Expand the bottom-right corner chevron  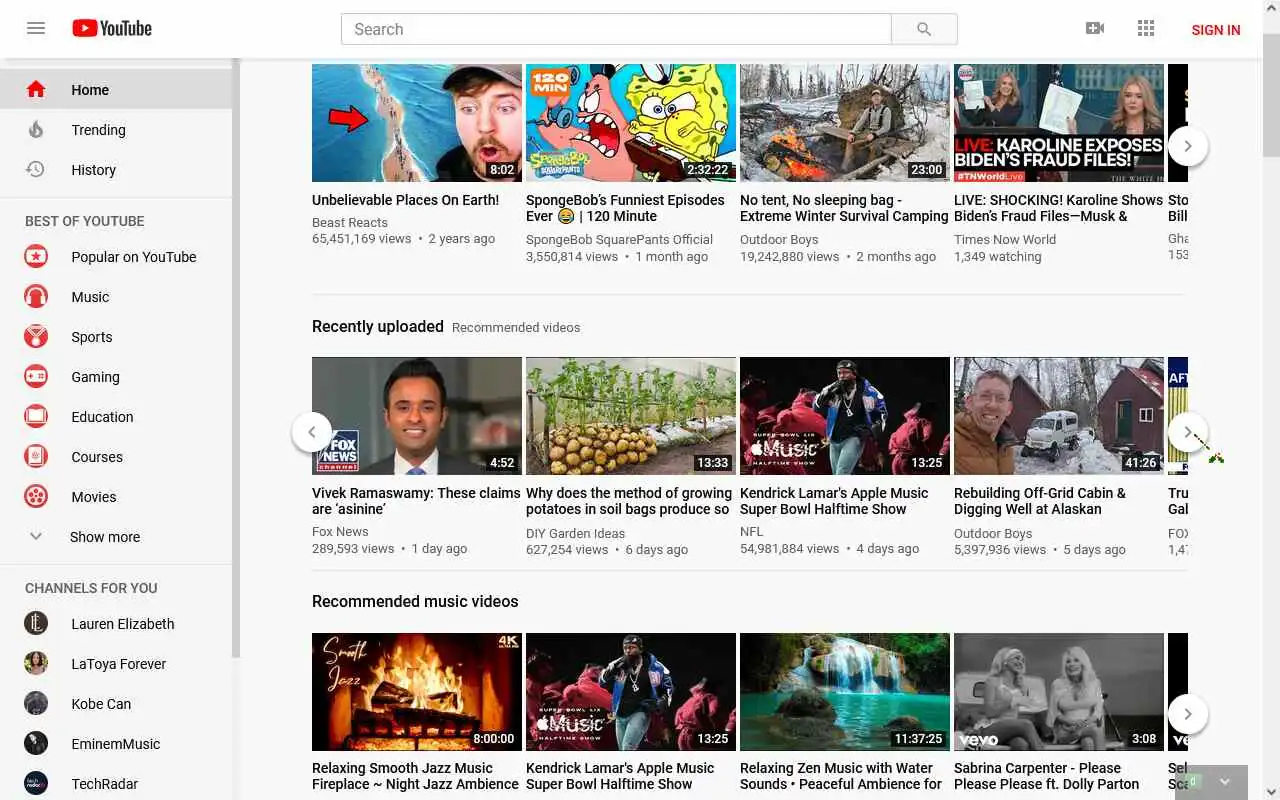pos(1225,782)
